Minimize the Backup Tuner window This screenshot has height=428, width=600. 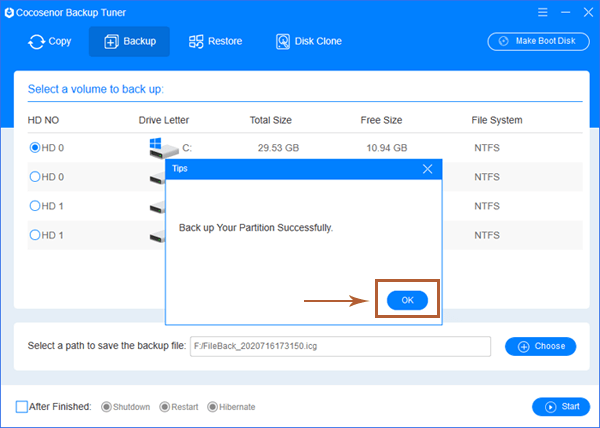tap(565, 12)
